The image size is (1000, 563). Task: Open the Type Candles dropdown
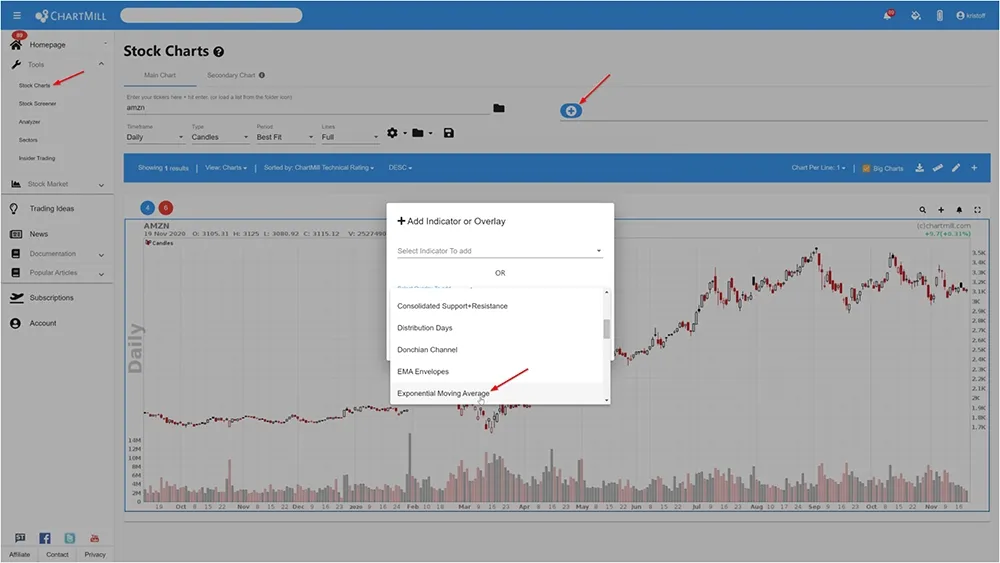(x=220, y=137)
